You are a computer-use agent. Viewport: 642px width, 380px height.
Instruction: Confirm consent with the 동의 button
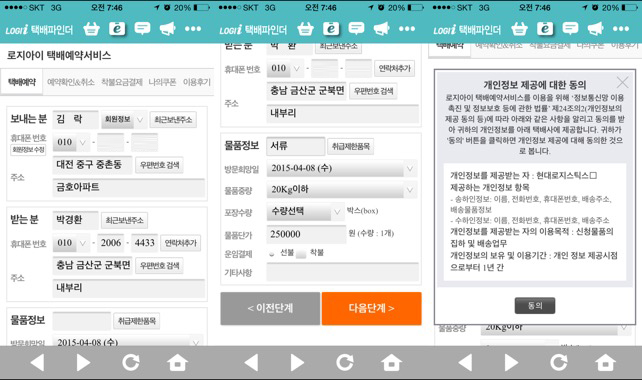(x=535, y=305)
